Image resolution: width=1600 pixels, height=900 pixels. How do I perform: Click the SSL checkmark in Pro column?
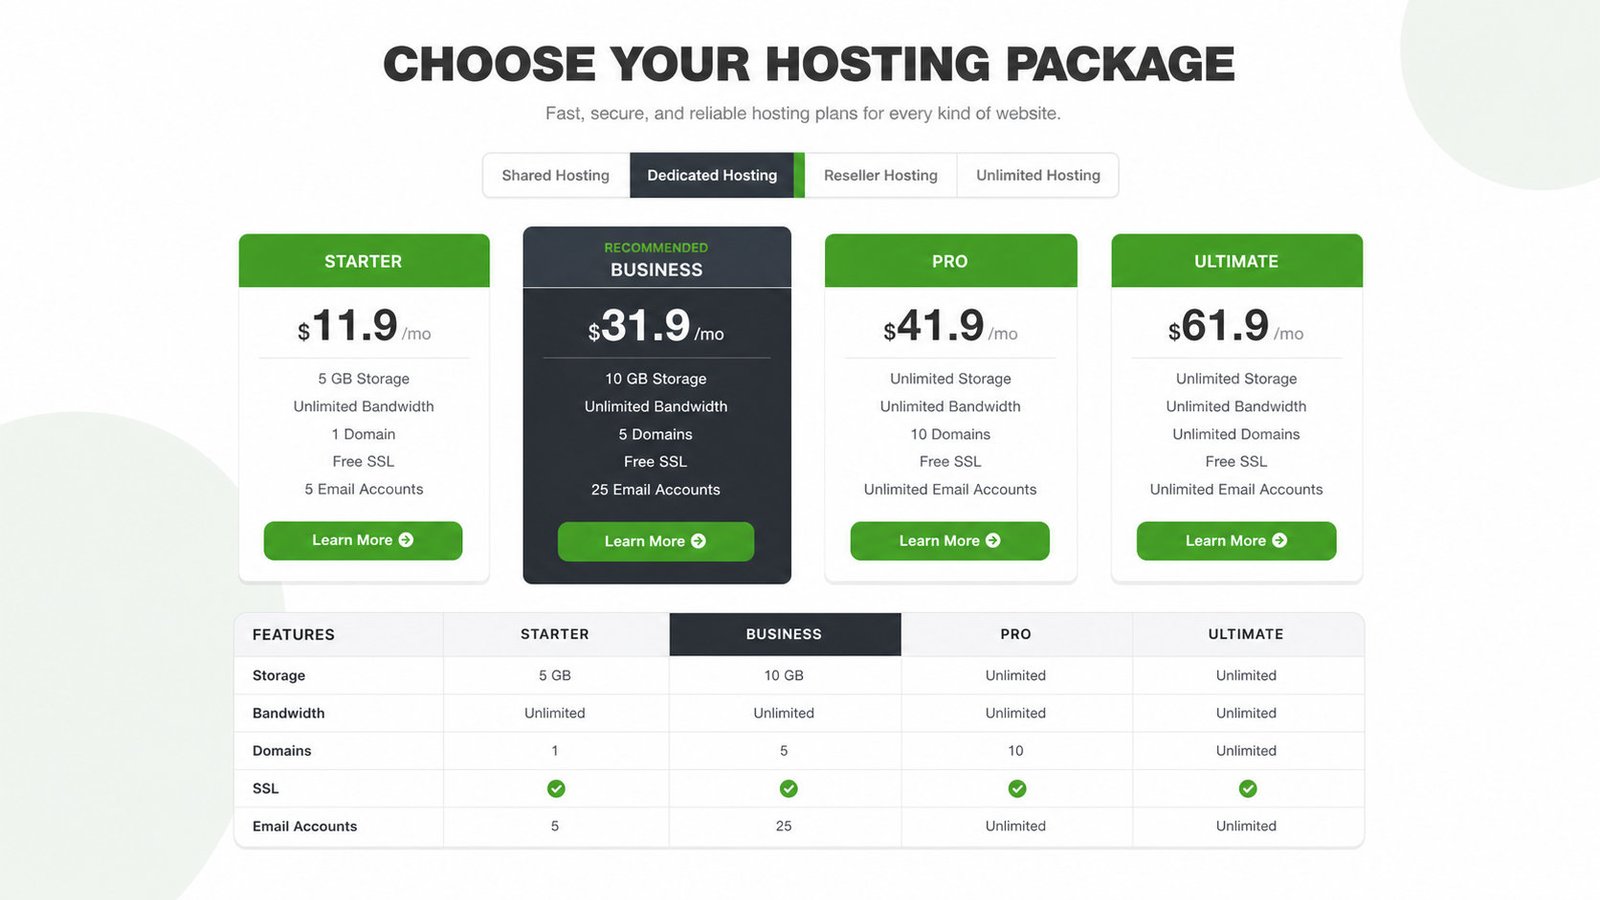point(1017,788)
